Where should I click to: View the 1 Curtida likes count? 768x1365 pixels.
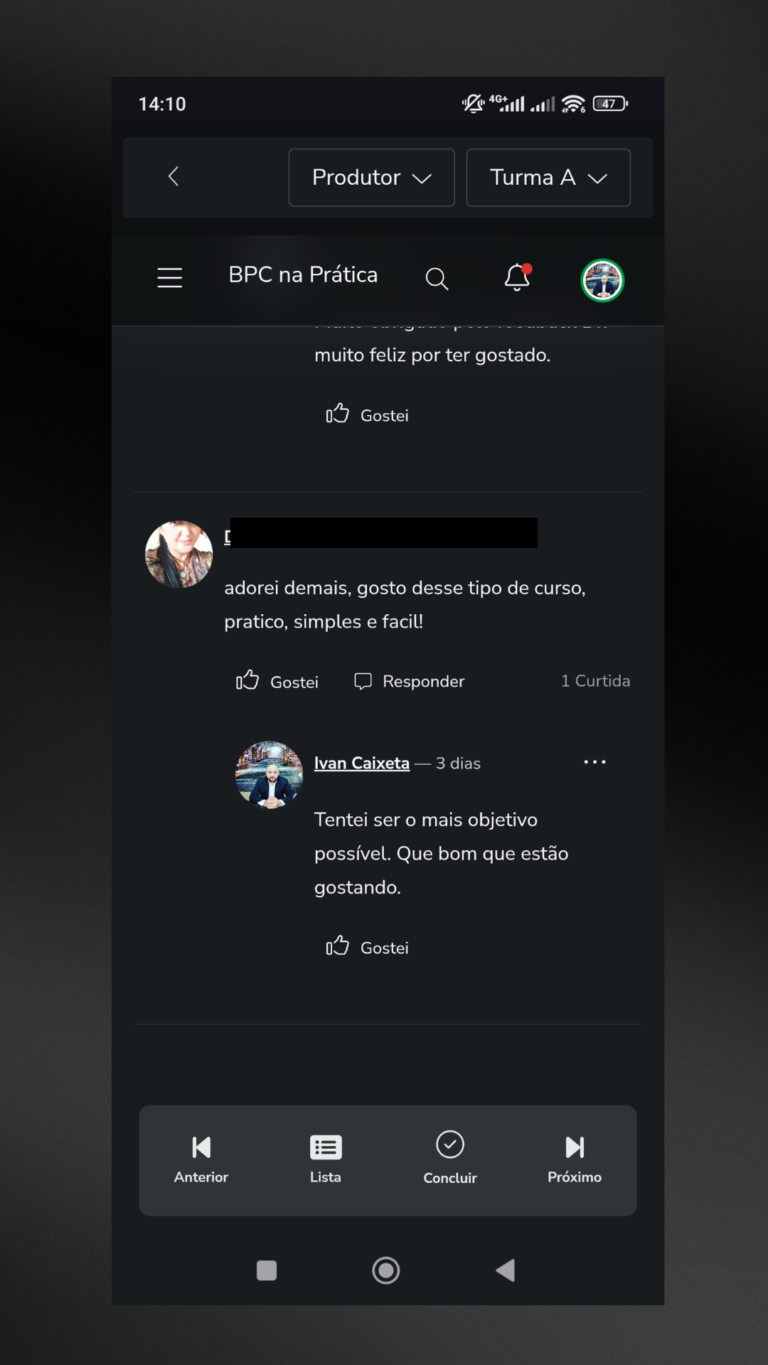point(595,681)
